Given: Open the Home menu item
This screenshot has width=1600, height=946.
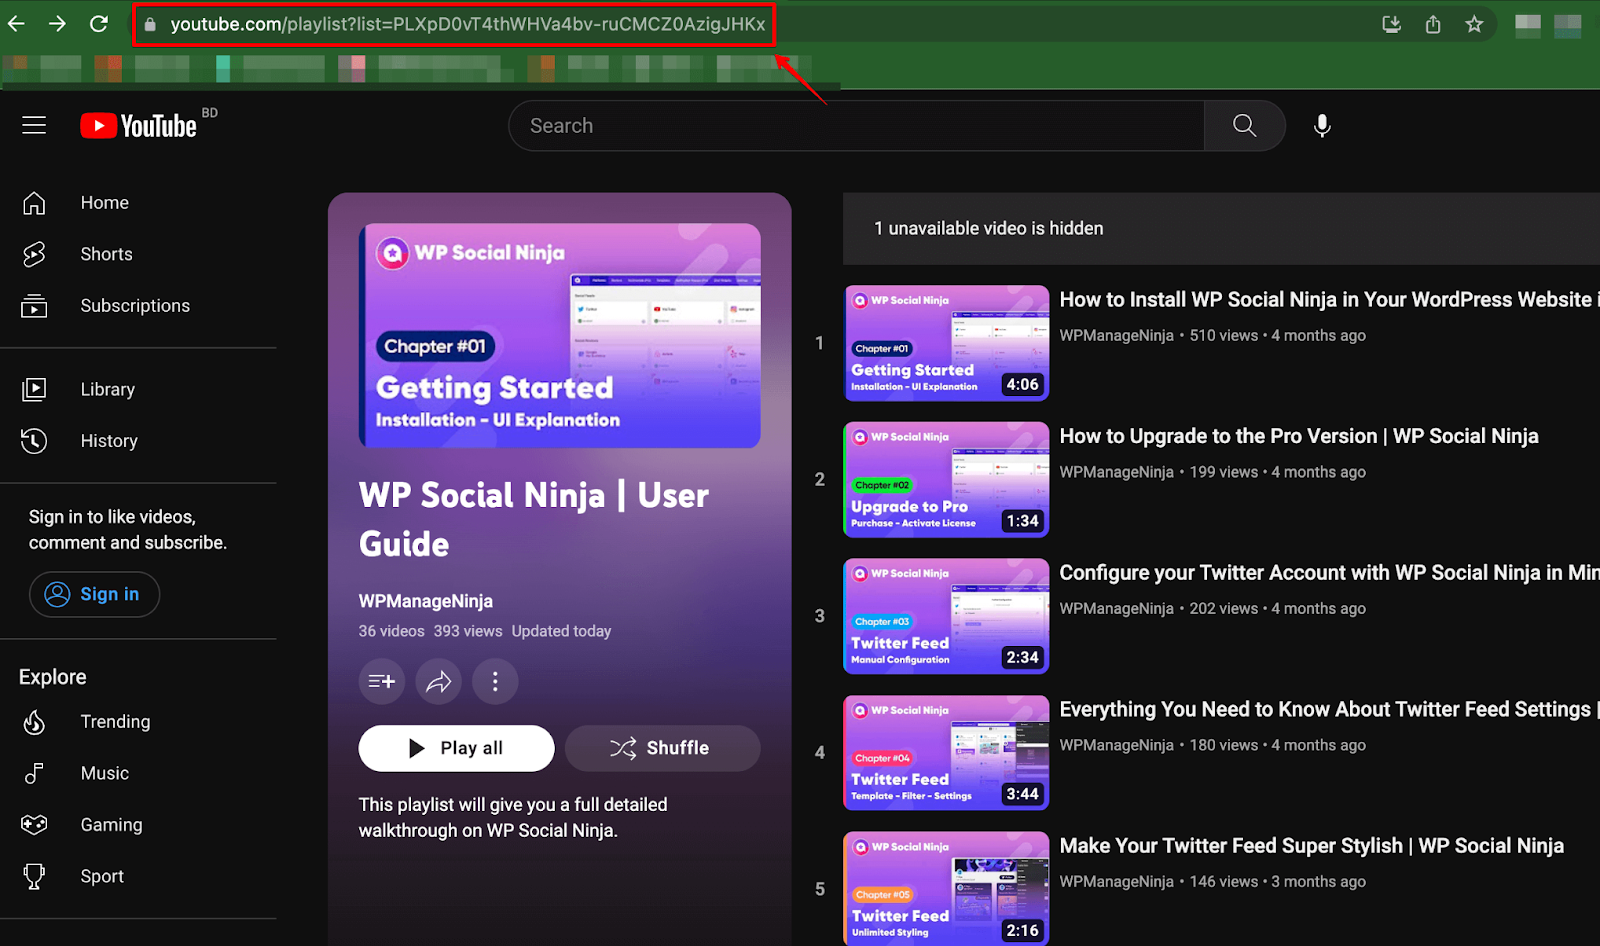Looking at the screenshot, I should [105, 203].
